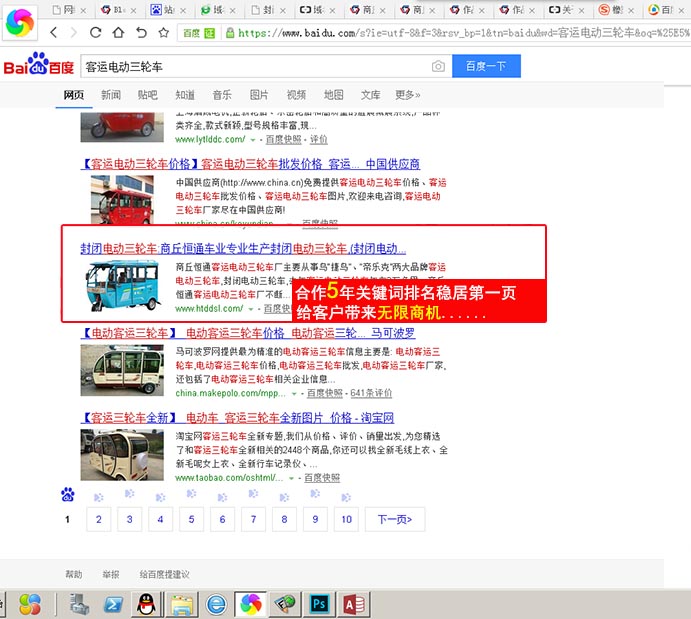
Task: Click the 帮助 footer link
Action: point(74,574)
